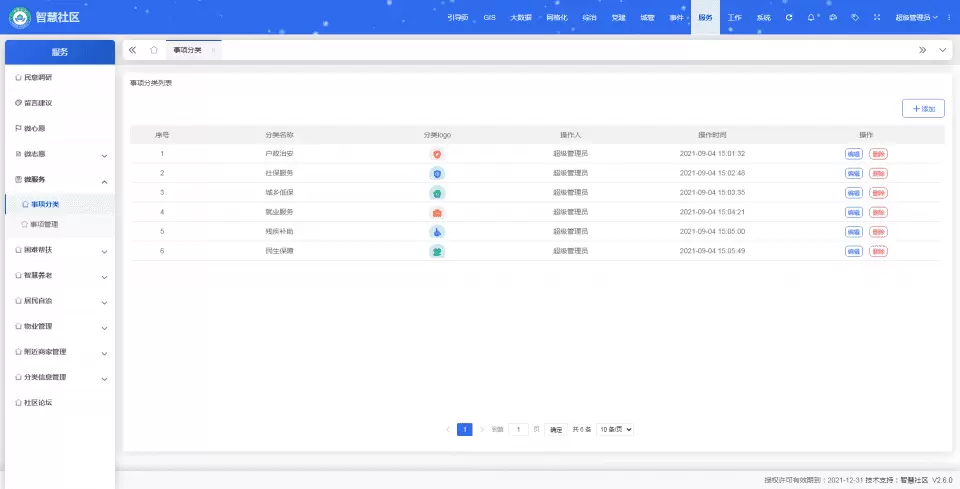This screenshot has height=489, width=960.
Task: Click timestamp 2021-09-04 15:03:35
Action: click(x=712, y=193)
